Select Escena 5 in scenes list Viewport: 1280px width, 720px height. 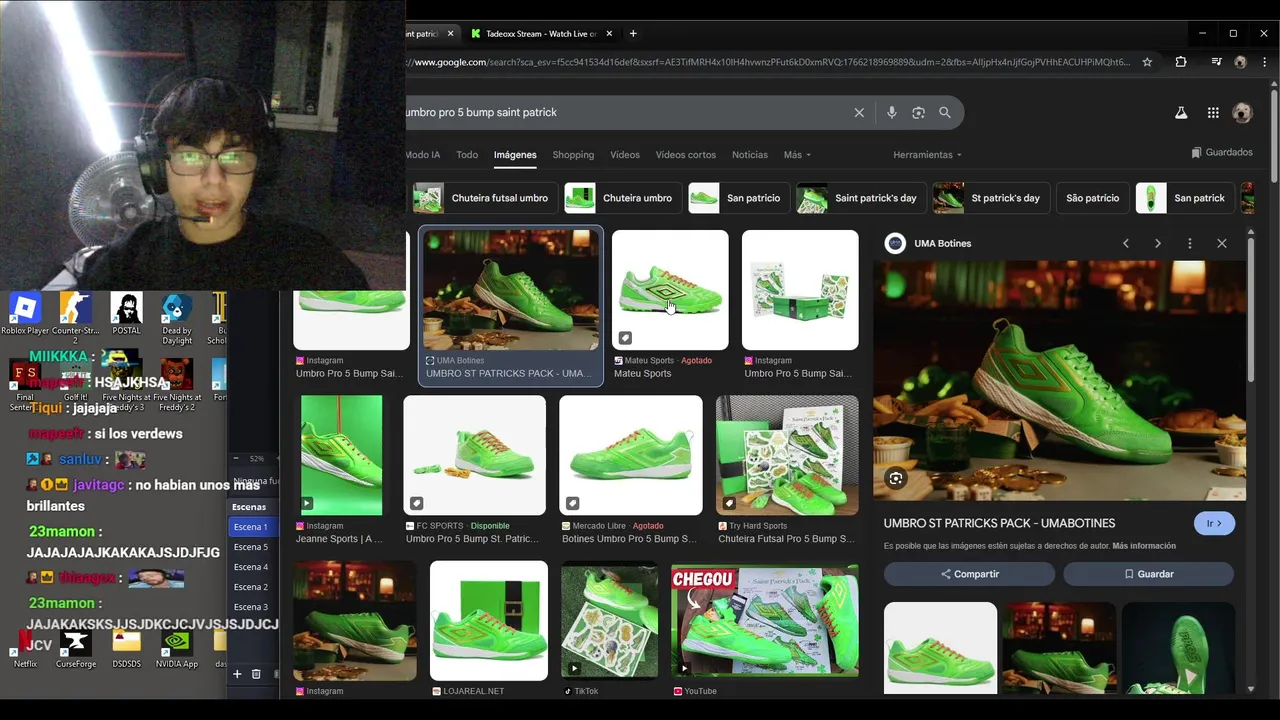[251, 547]
